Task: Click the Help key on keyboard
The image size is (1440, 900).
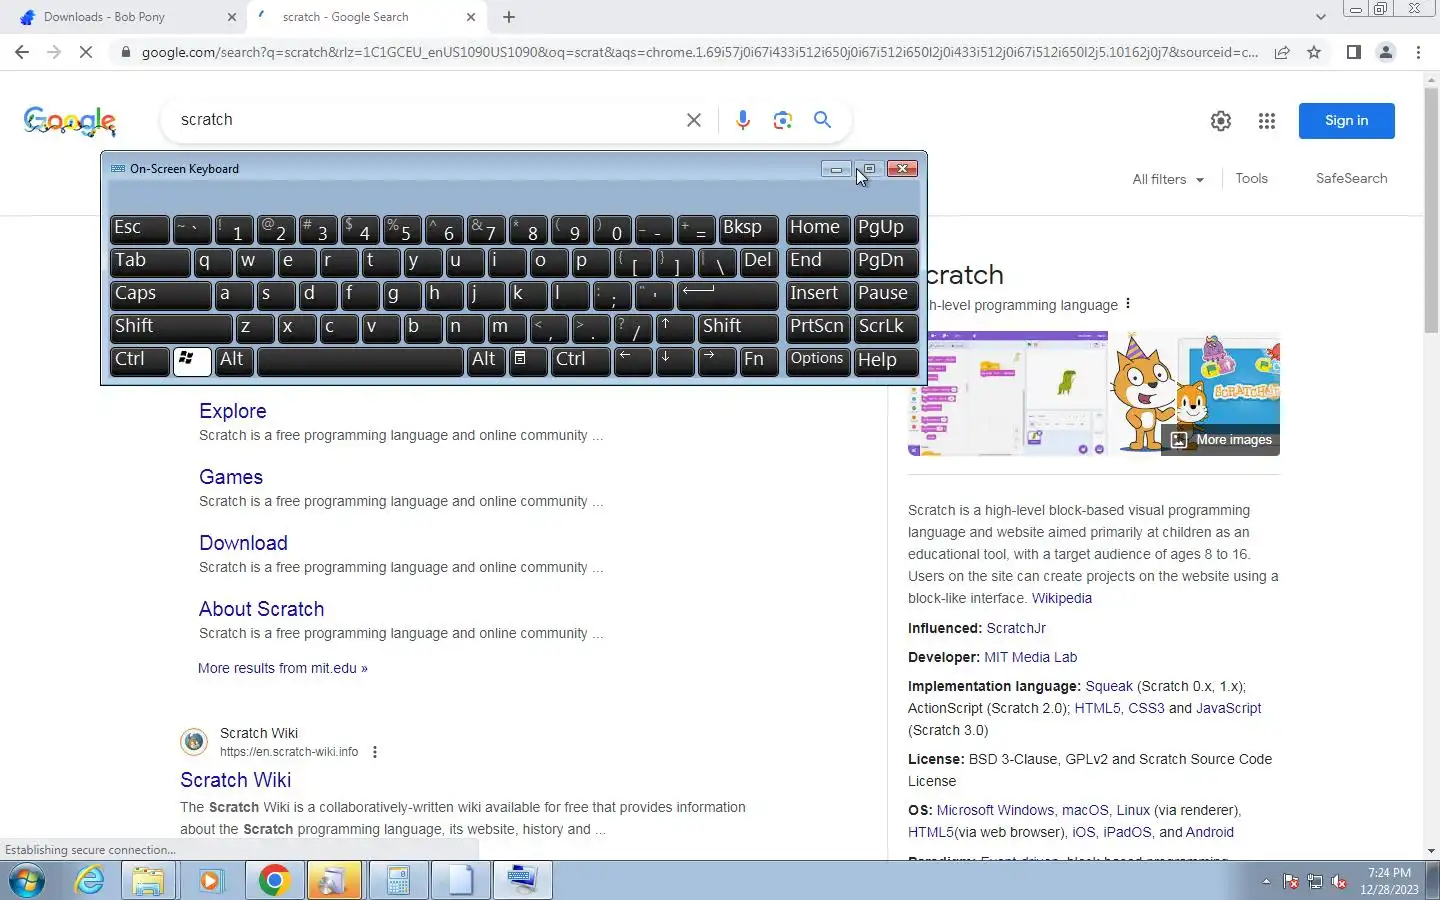Action: 886,360
